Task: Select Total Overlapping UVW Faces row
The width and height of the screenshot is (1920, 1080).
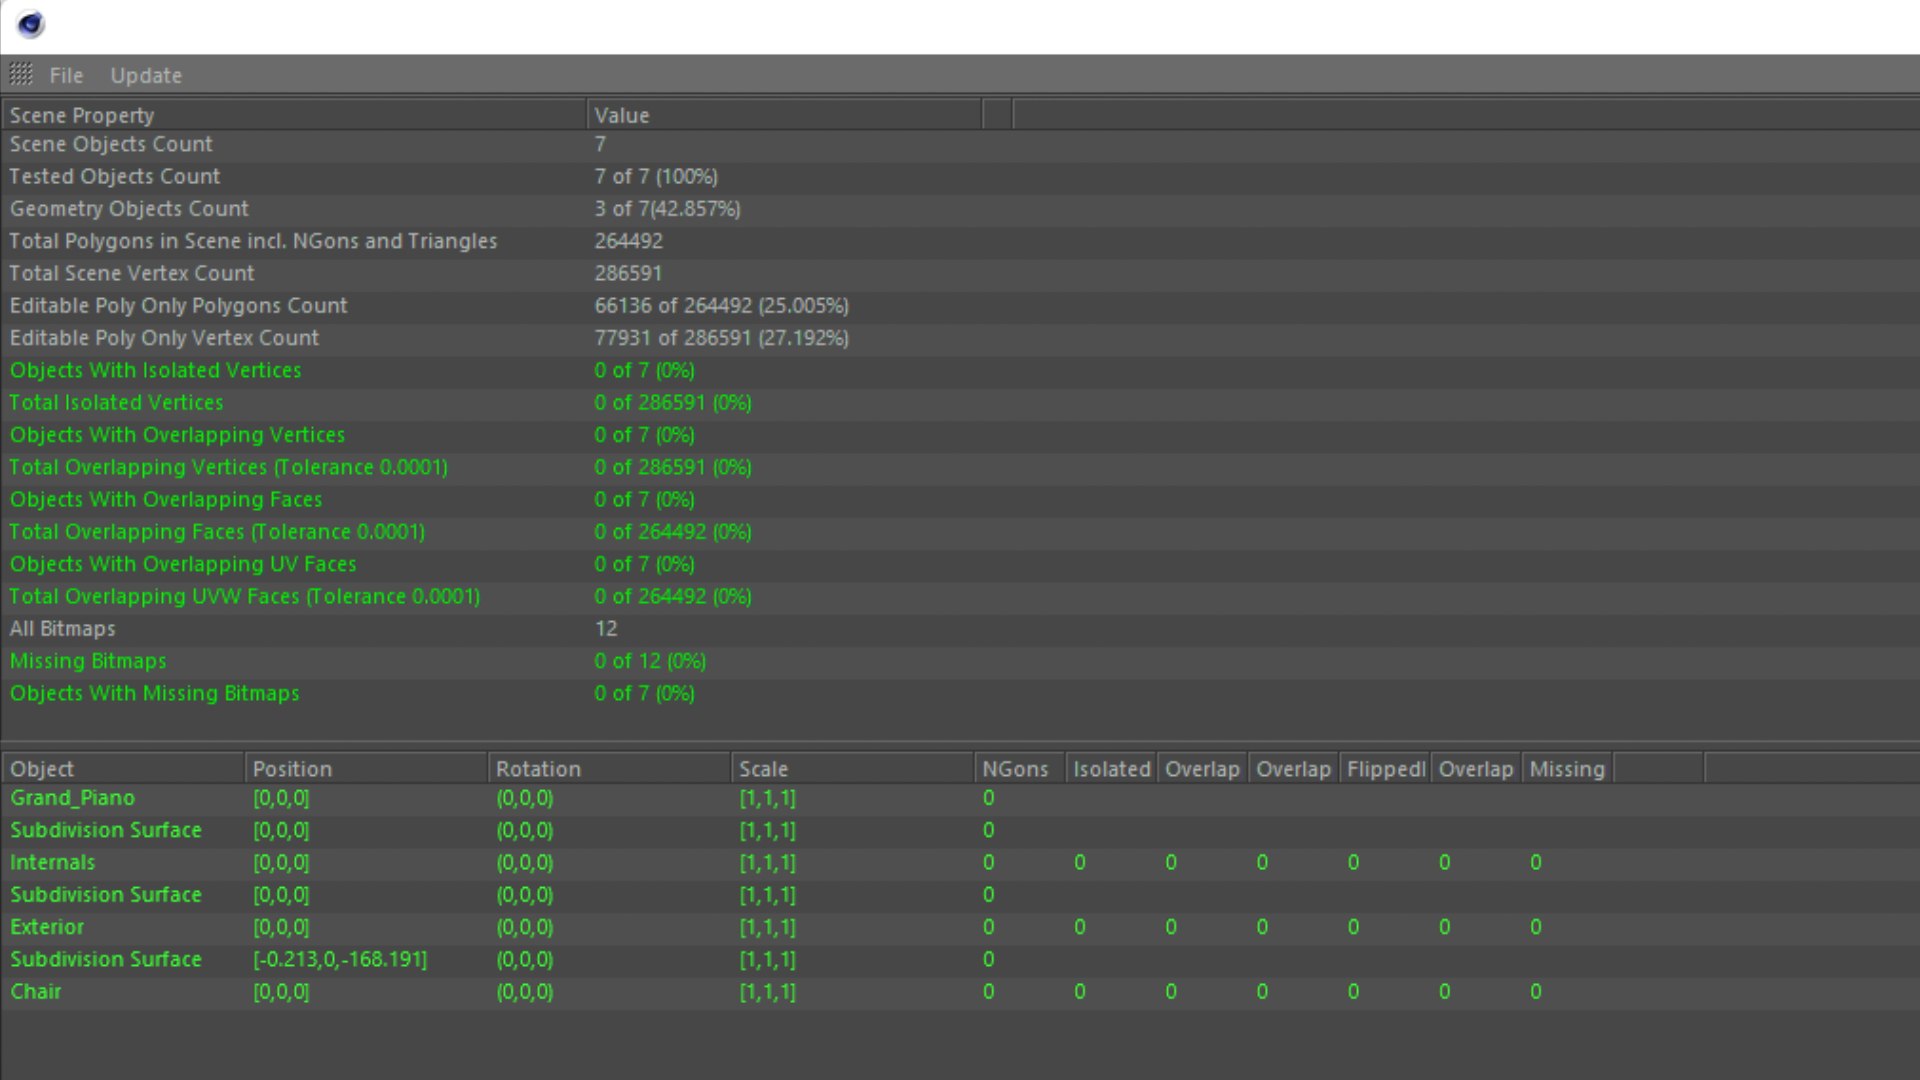Action: click(x=960, y=596)
